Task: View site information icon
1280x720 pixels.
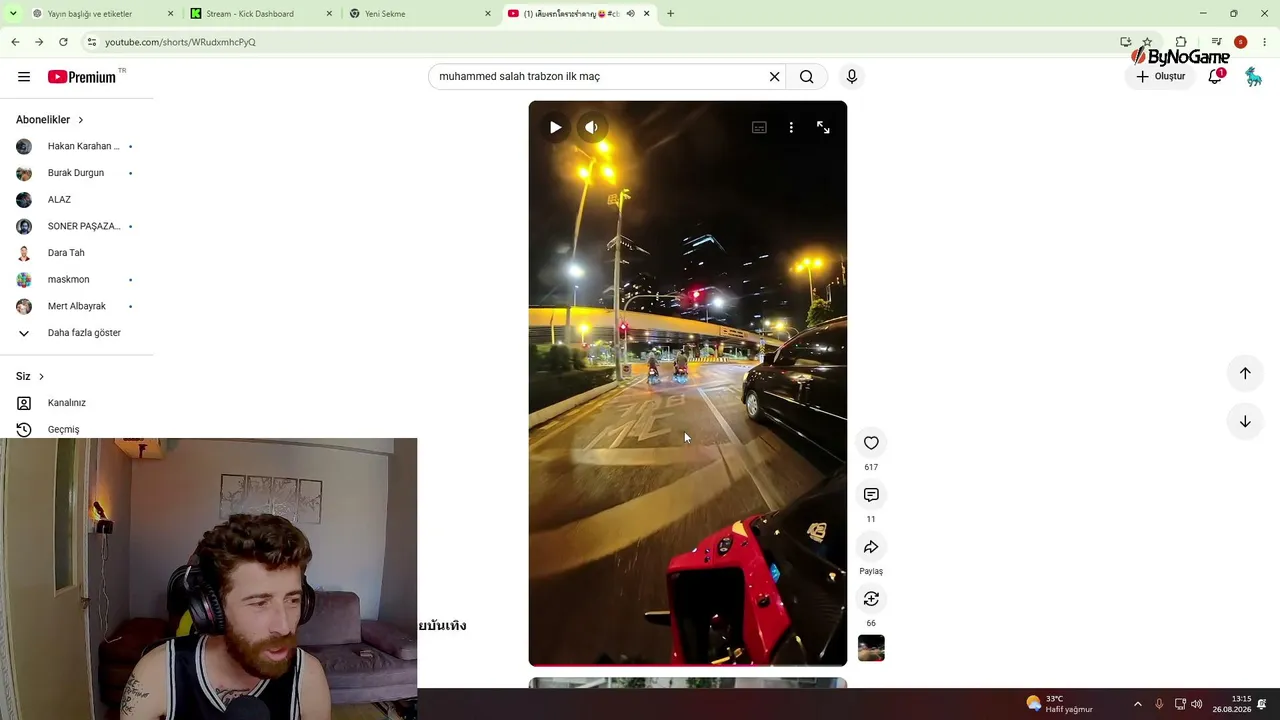Action: point(91,42)
